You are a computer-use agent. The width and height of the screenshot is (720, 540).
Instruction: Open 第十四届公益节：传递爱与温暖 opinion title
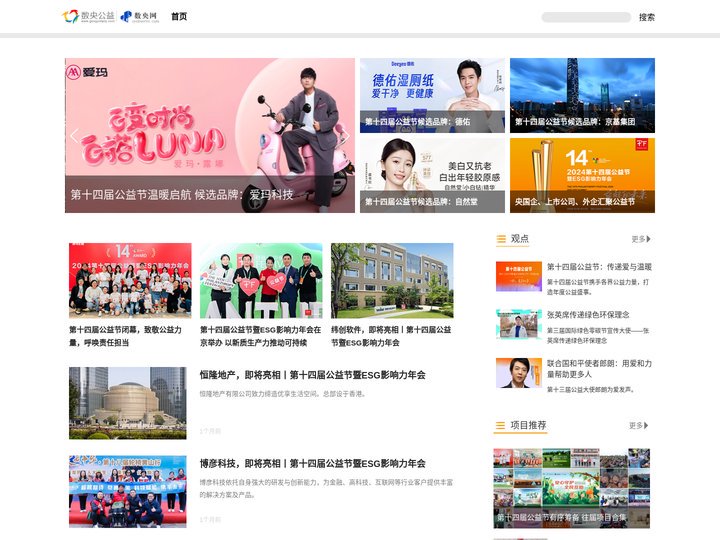click(x=599, y=267)
